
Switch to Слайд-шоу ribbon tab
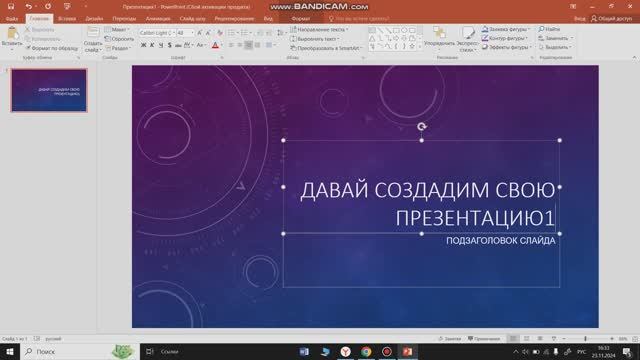(193, 19)
